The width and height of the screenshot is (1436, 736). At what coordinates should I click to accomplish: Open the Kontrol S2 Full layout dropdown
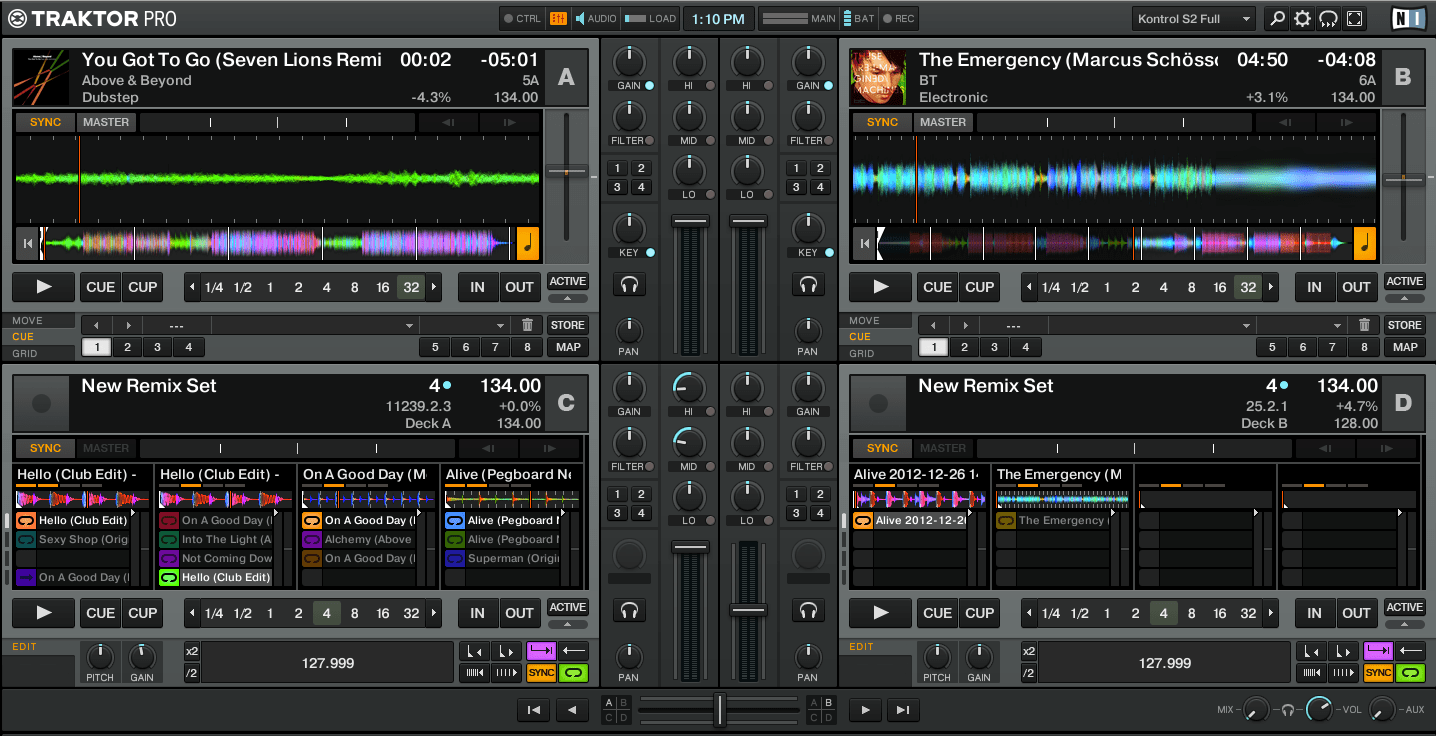pyautogui.click(x=1194, y=18)
